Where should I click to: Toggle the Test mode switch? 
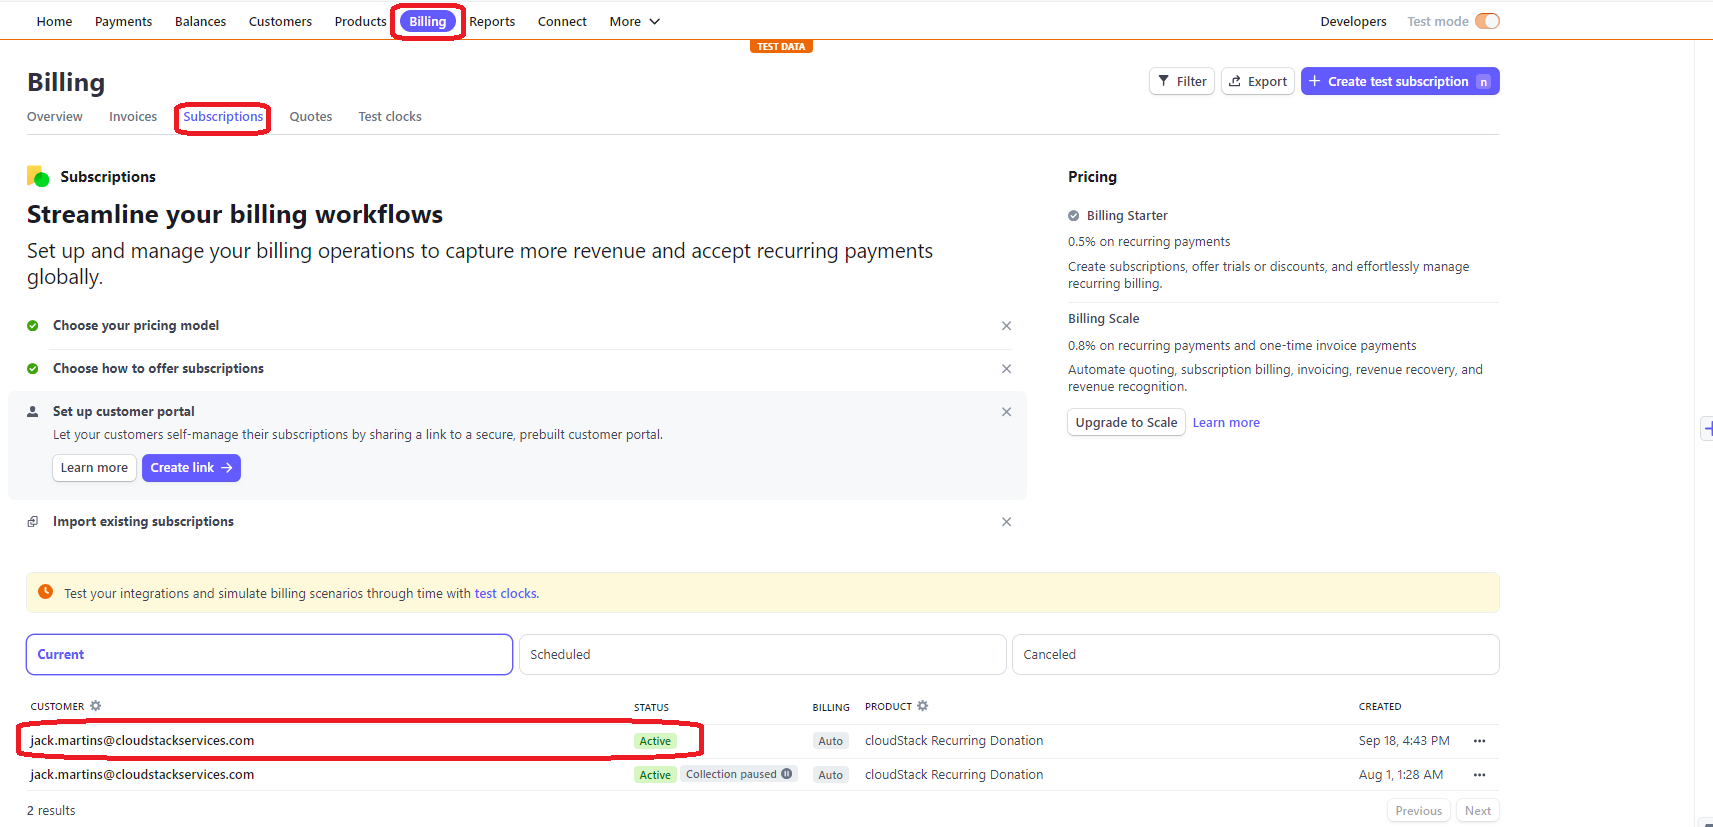[x=1487, y=21]
